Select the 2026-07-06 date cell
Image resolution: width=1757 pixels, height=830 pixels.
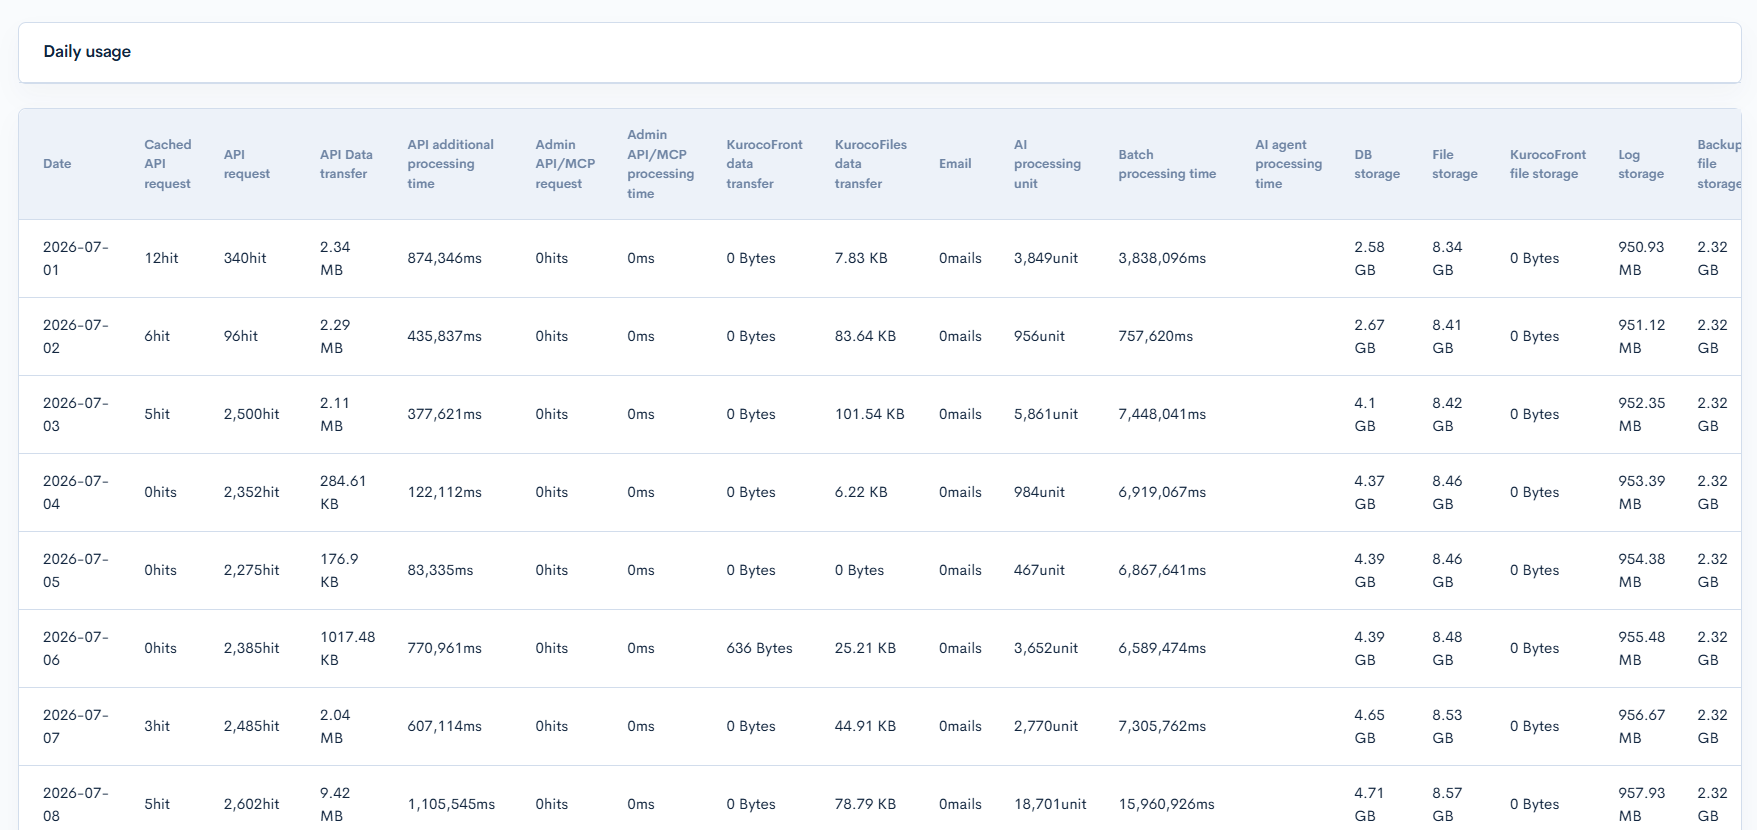(75, 648)
